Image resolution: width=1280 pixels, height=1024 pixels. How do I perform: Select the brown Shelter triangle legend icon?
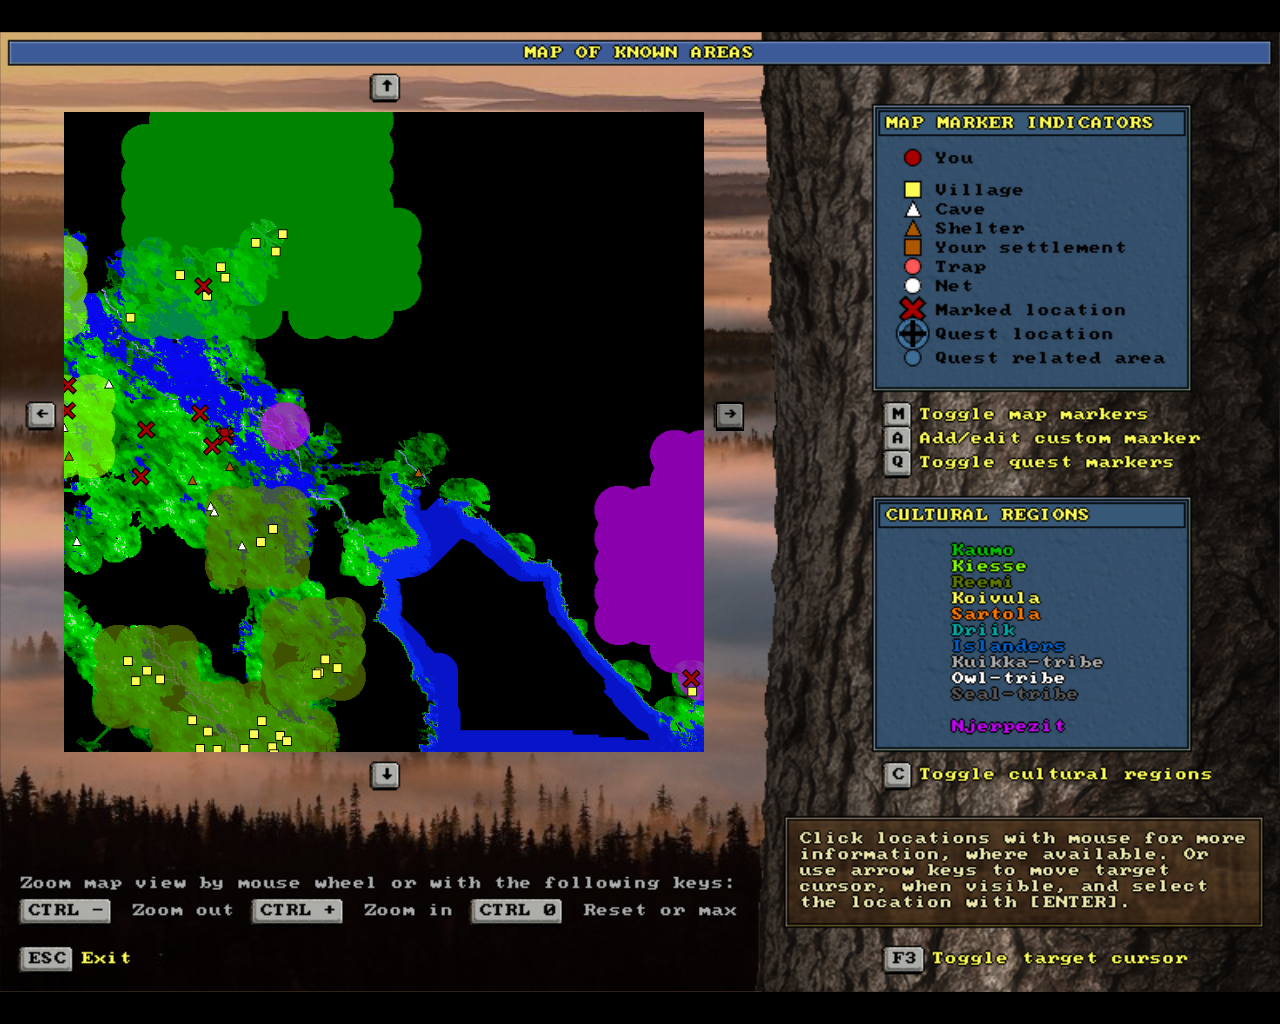pos(912,228)
